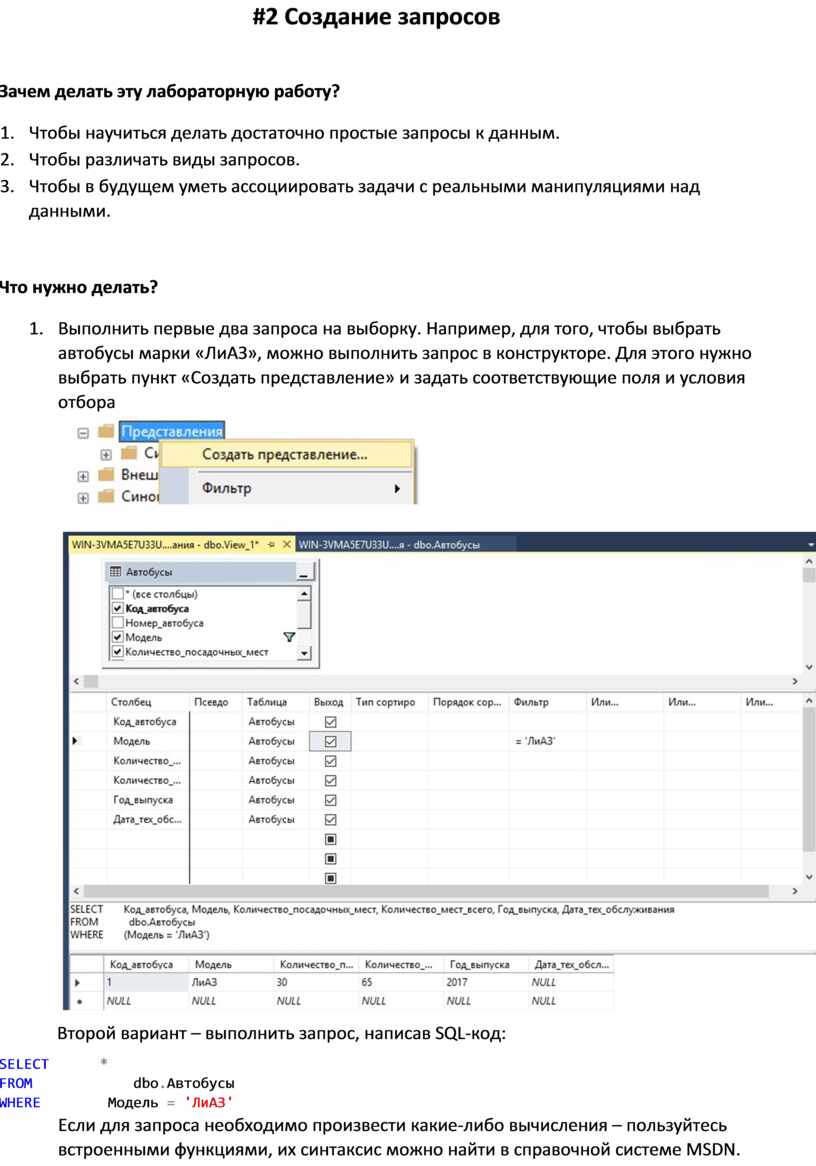This screenshot has width=816, height=1166.
Task: Select the 2017 cell in results grid
Action: pos(486,982)
